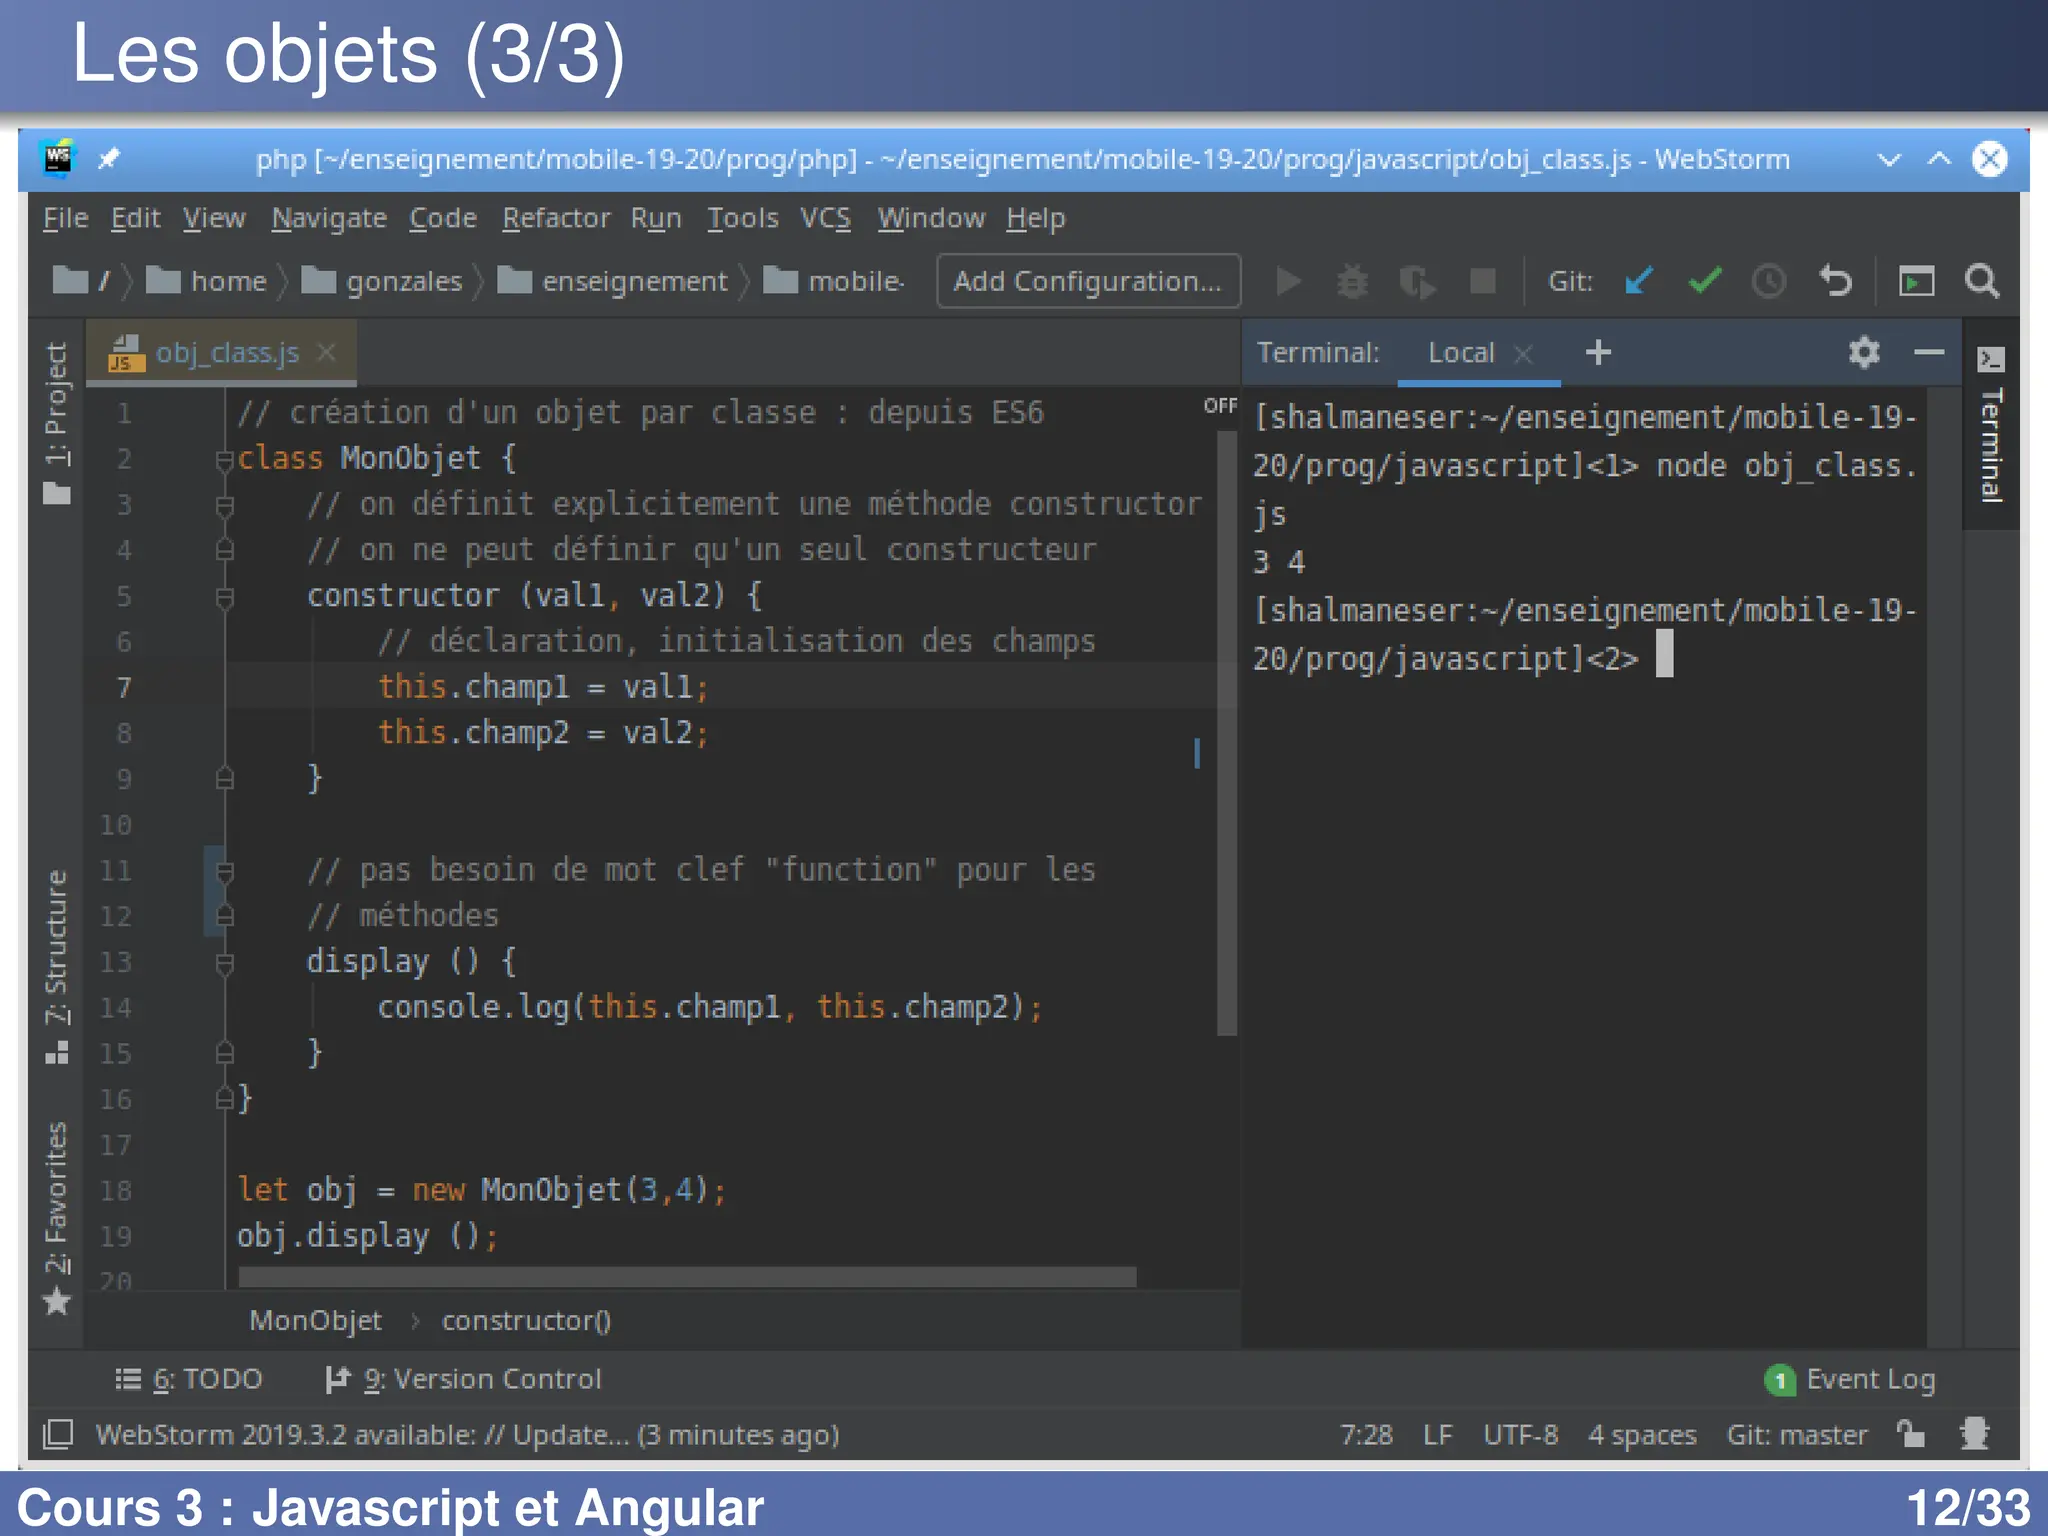Click the inspector hat icon in status bar

[1974, 1434]
